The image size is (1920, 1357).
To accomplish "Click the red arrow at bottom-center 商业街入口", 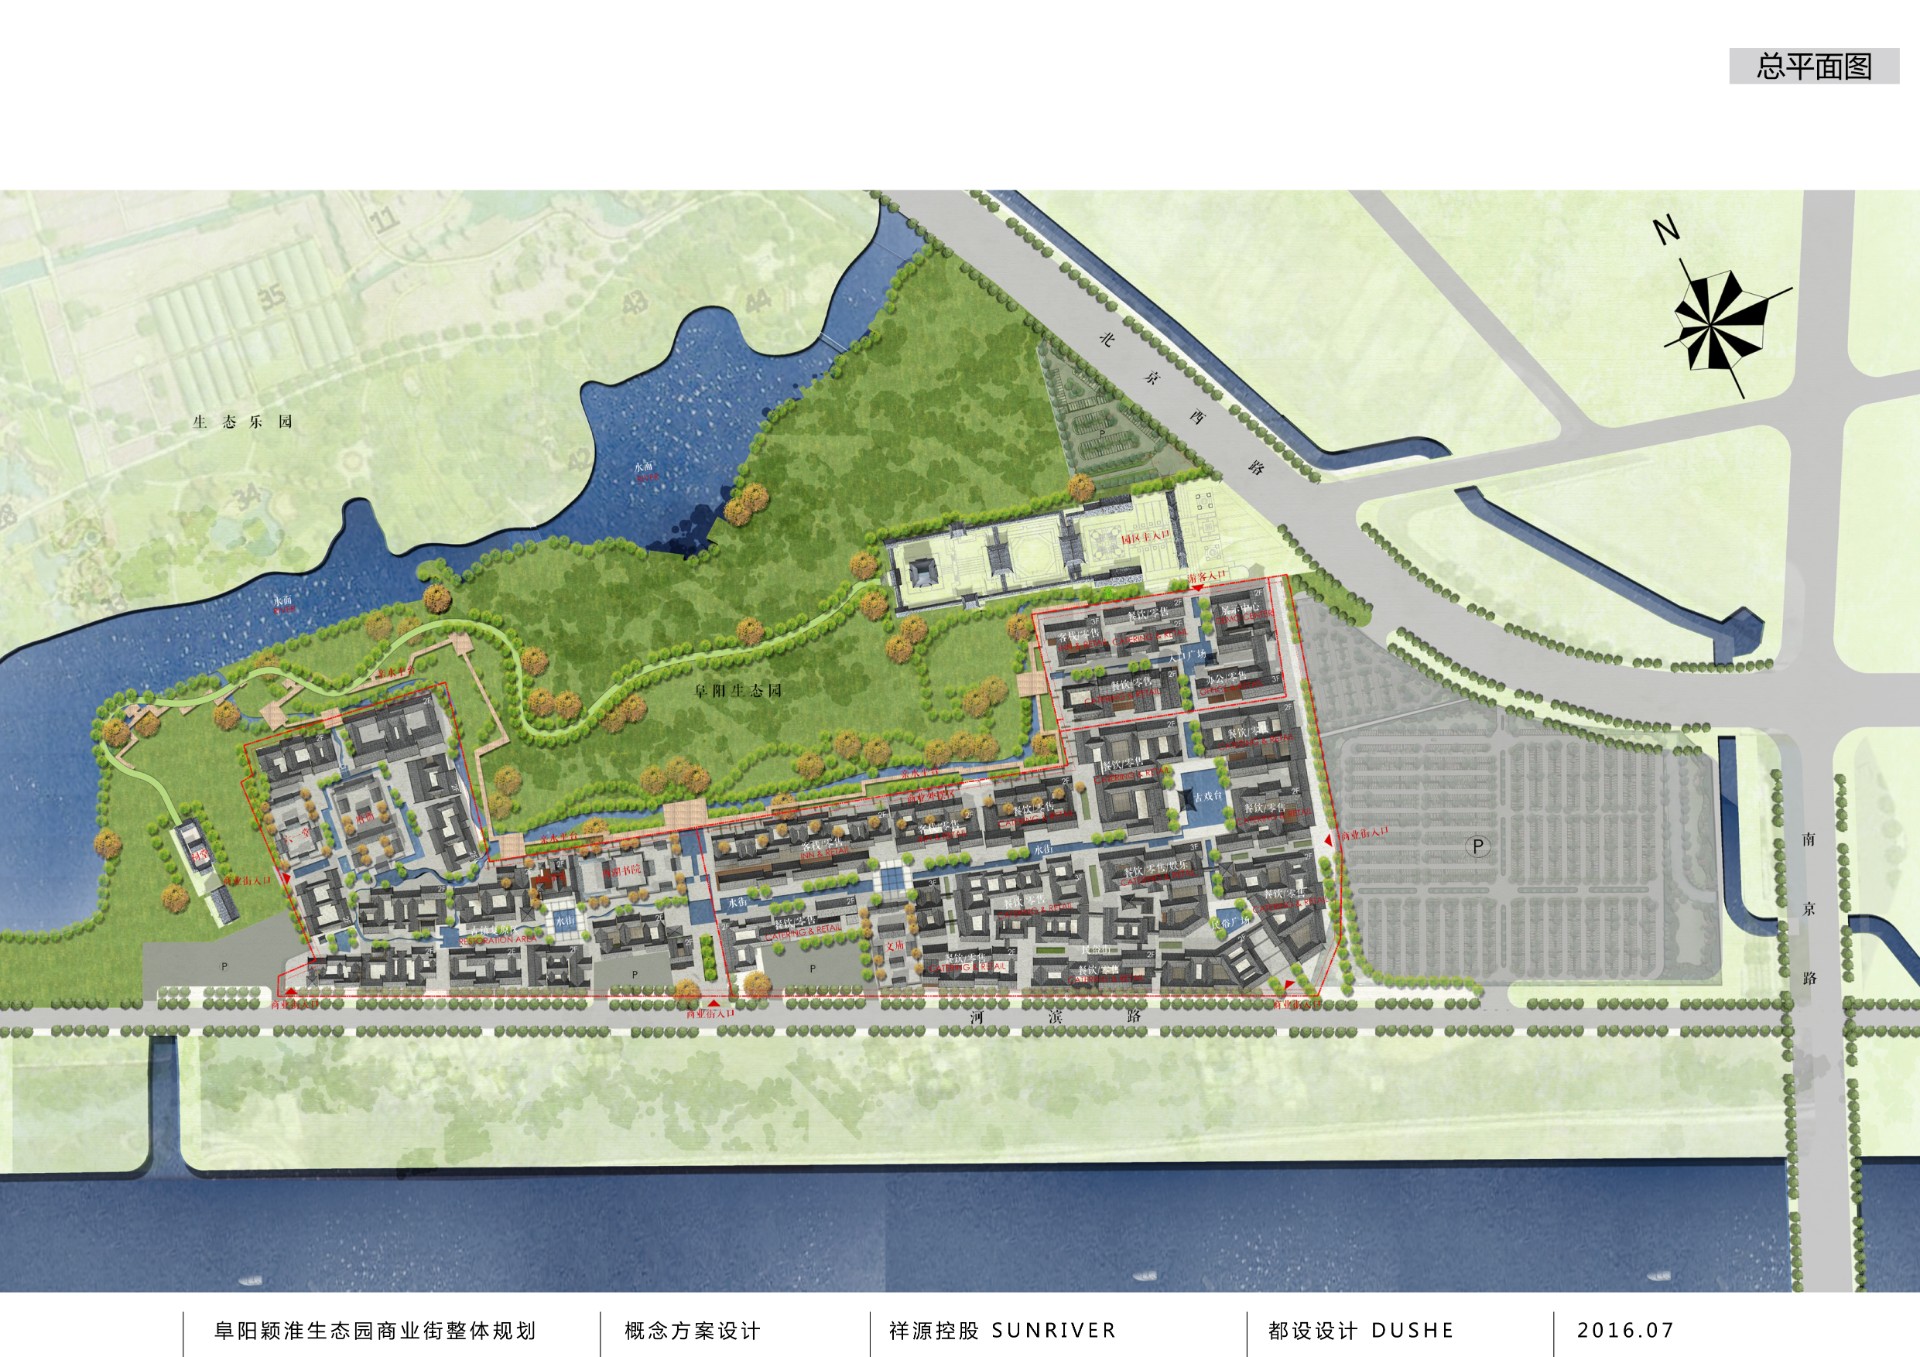I will pos(713,1002).
